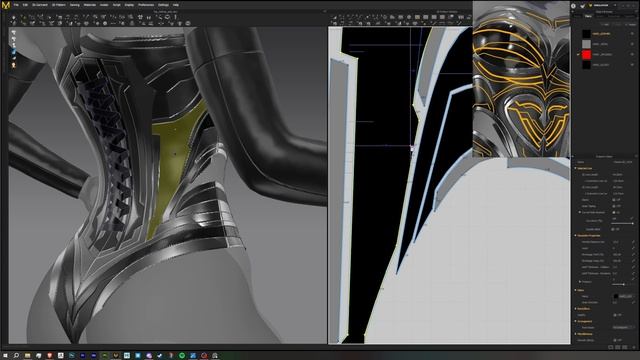This screenshot has width=640, height=360.
Task: Click the Add button in Object Browser
Action: click(606, 24)
